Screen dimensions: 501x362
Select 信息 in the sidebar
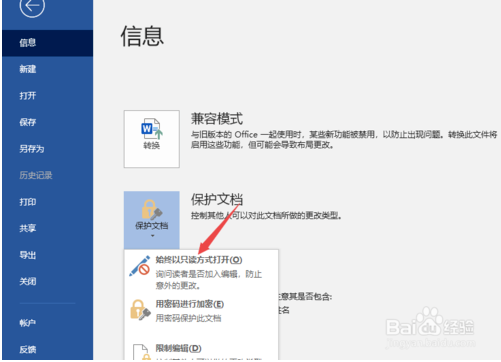click(48, 43)
